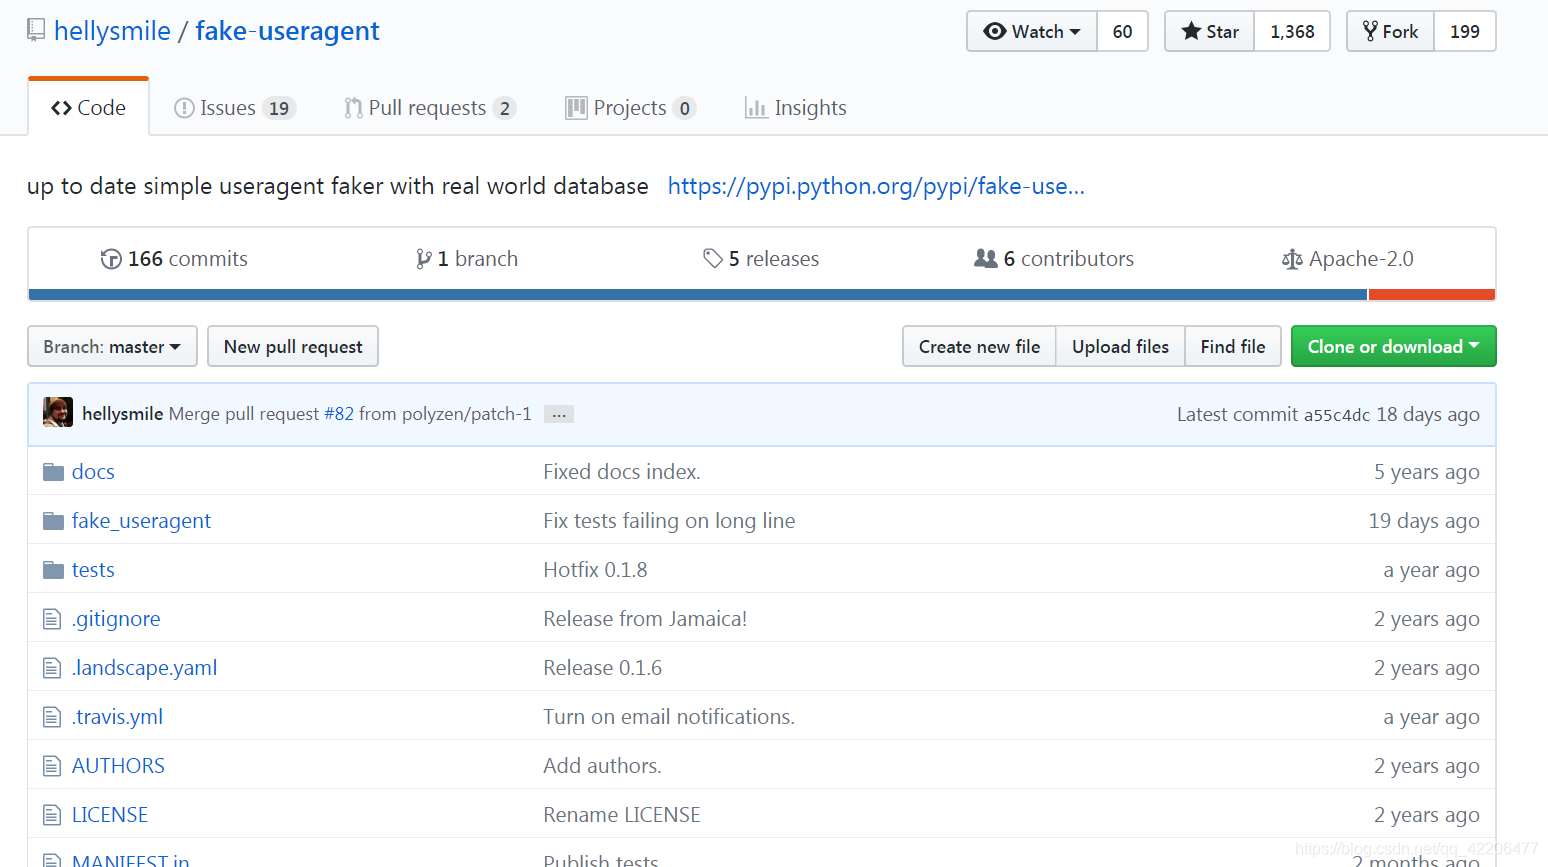This screenshot has width=1548, height=867.
Task: Open pull request #82 link
Action: [339, 414]
